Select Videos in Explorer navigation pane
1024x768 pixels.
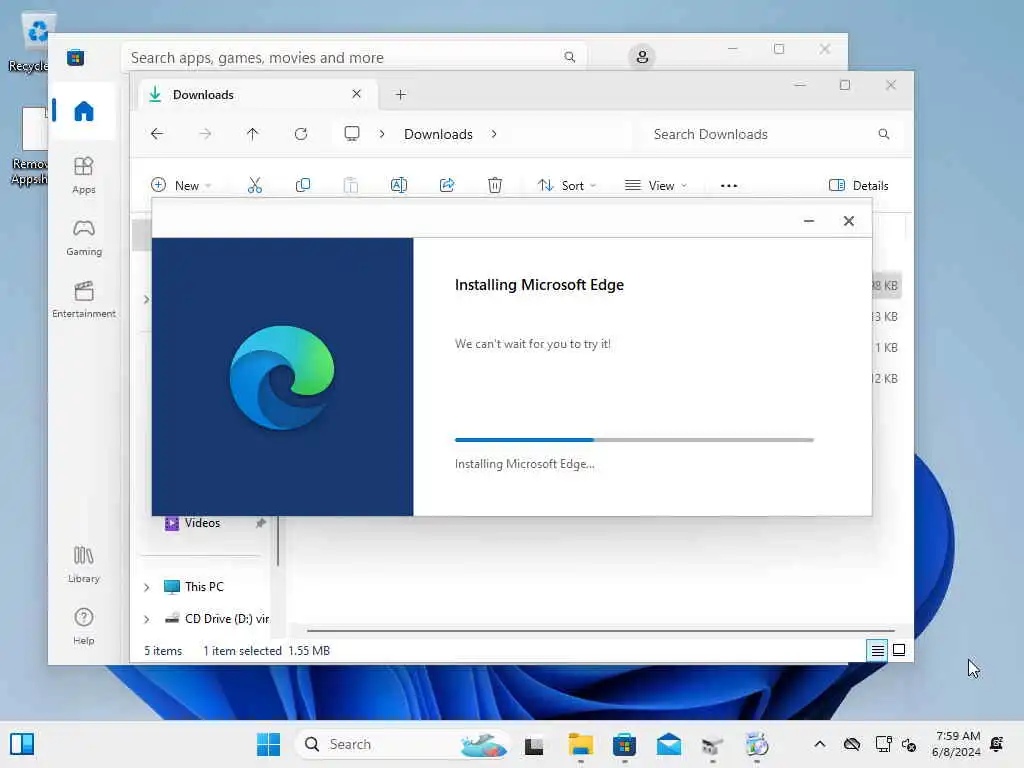(202, 523)
